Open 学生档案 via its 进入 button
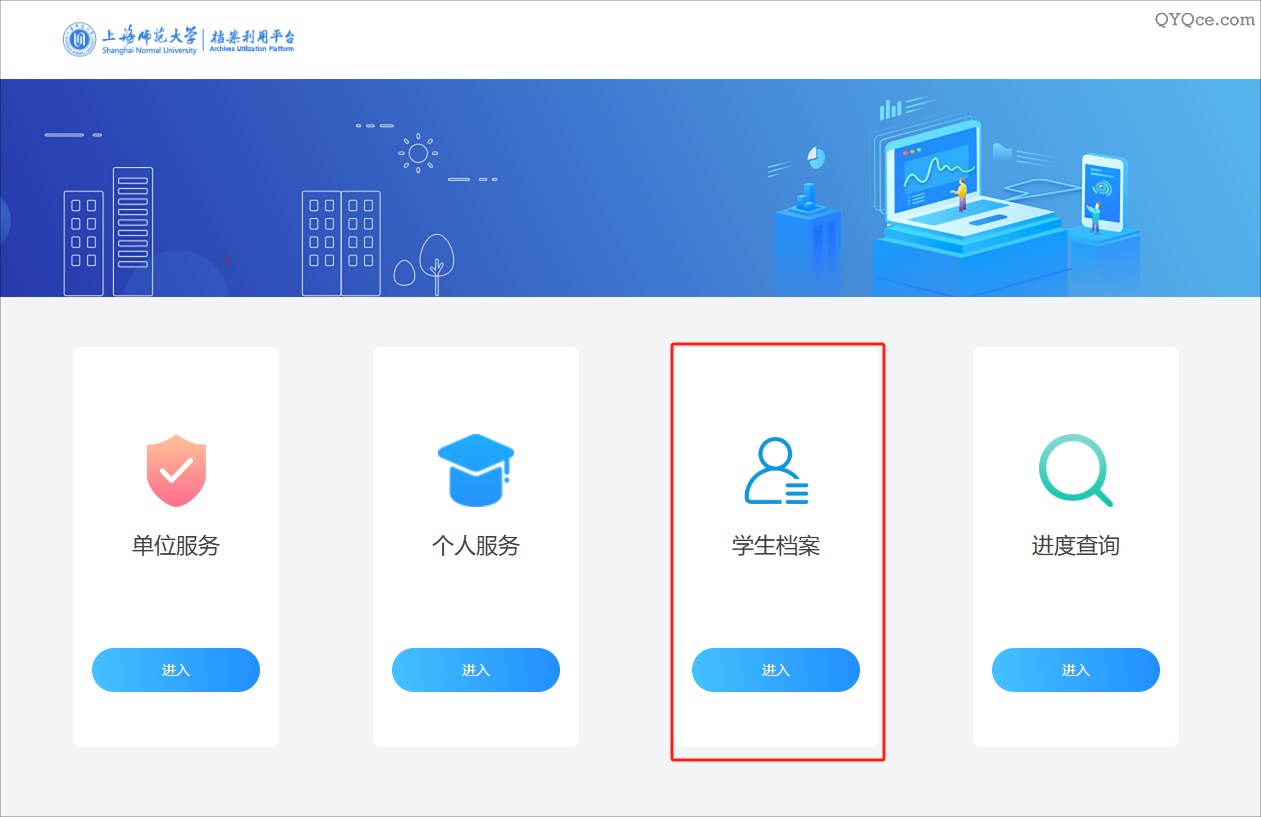1261x817 pixels. pos(776,670)
